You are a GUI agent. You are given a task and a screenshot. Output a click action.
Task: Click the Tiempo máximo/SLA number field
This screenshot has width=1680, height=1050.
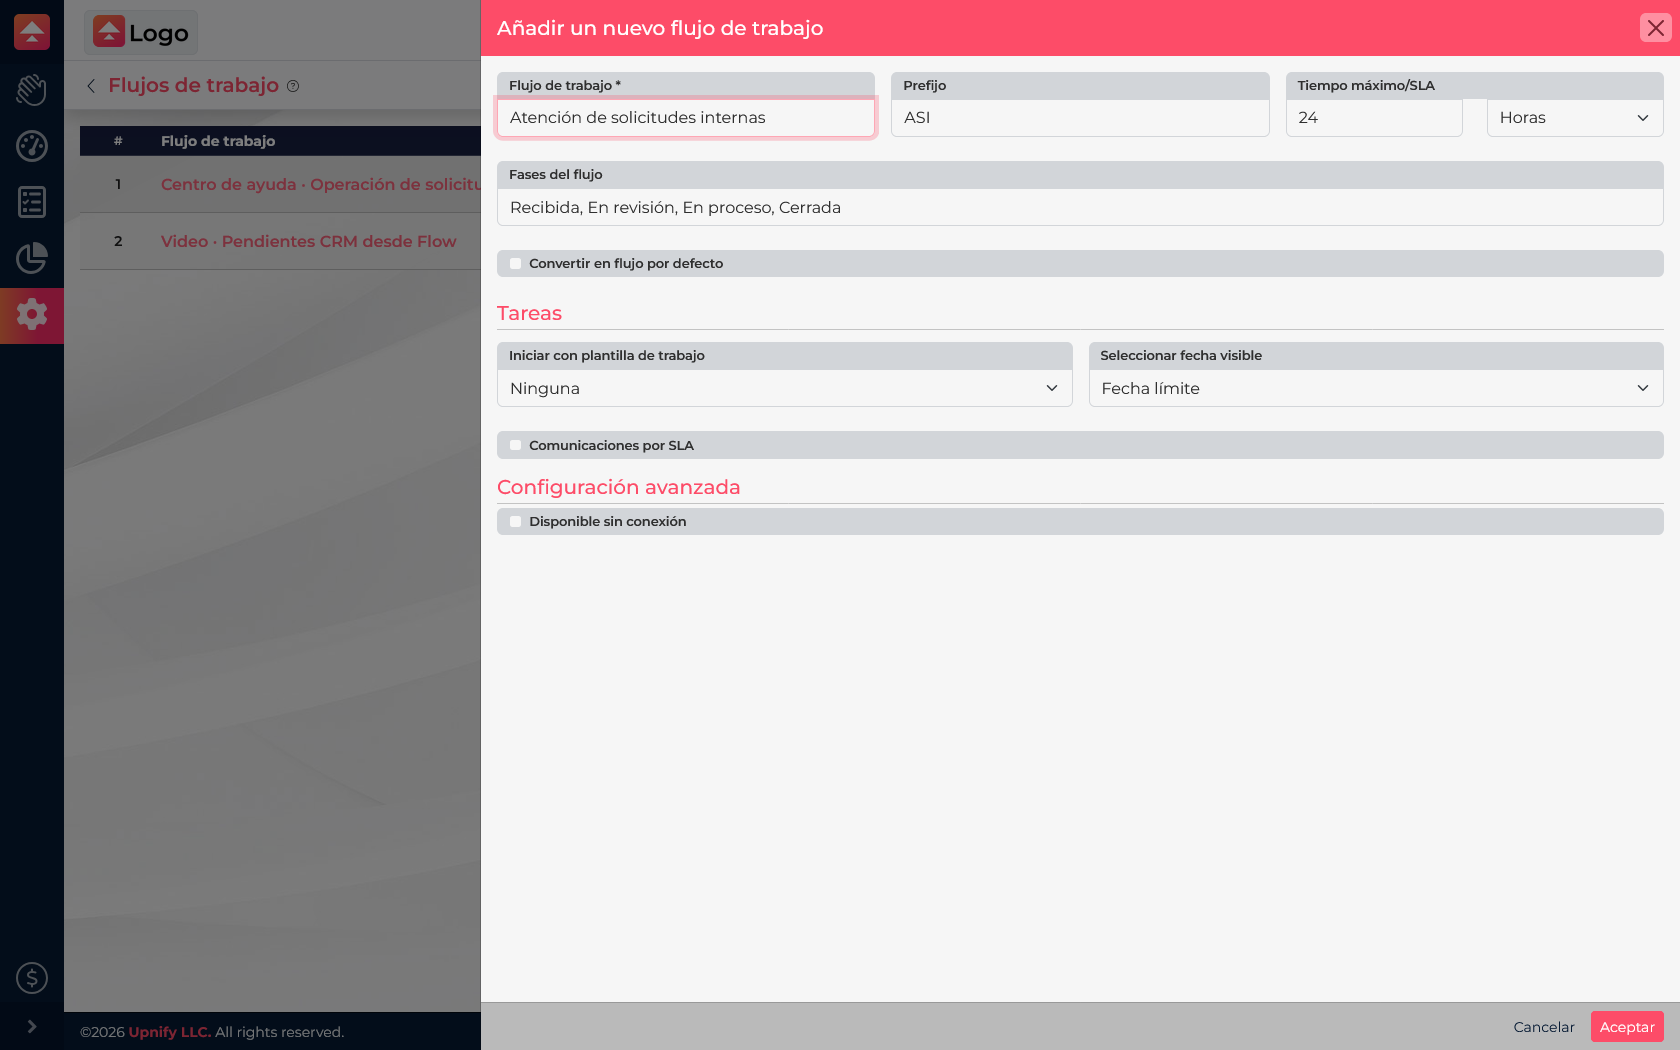click(1374, 118)
